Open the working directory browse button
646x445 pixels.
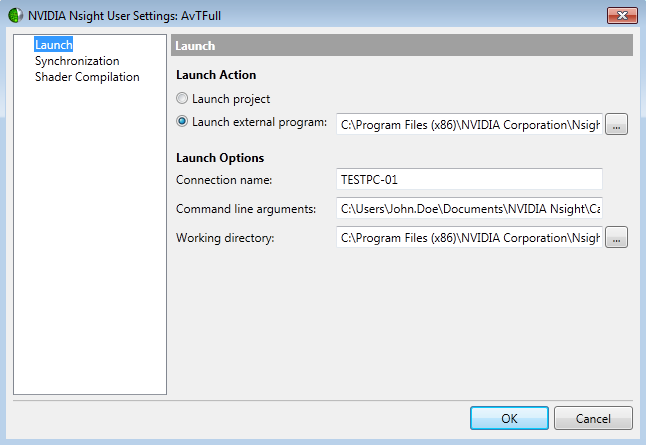616,237
